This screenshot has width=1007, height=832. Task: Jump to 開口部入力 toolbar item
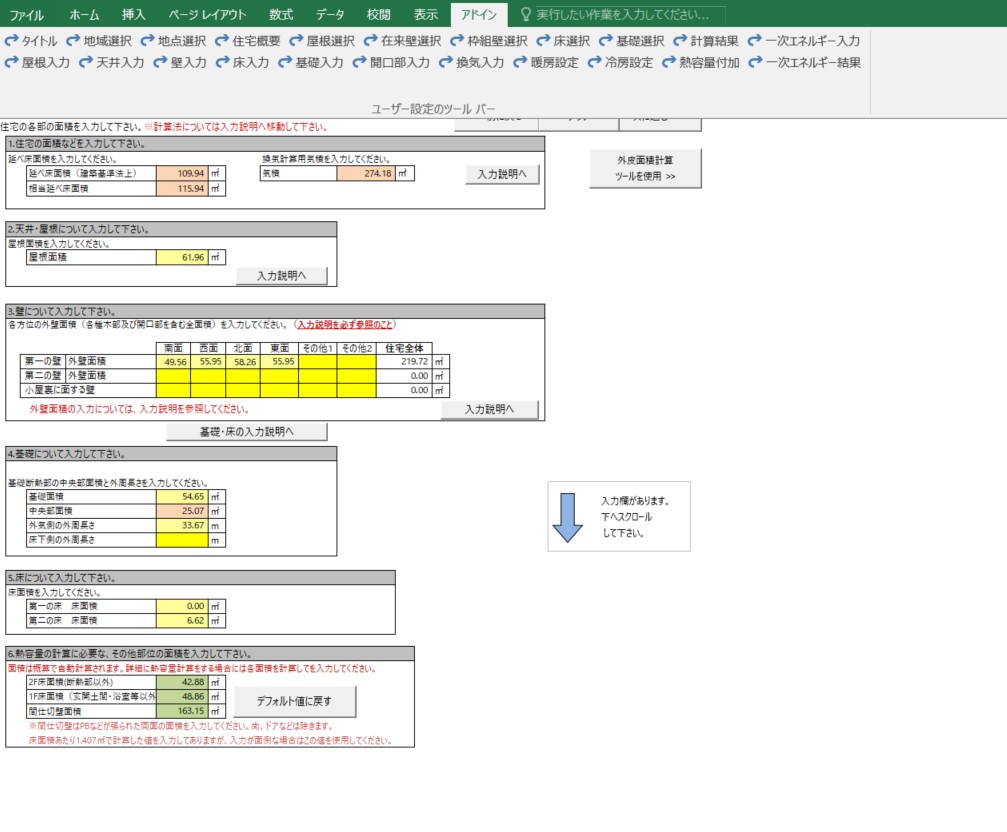391,62
